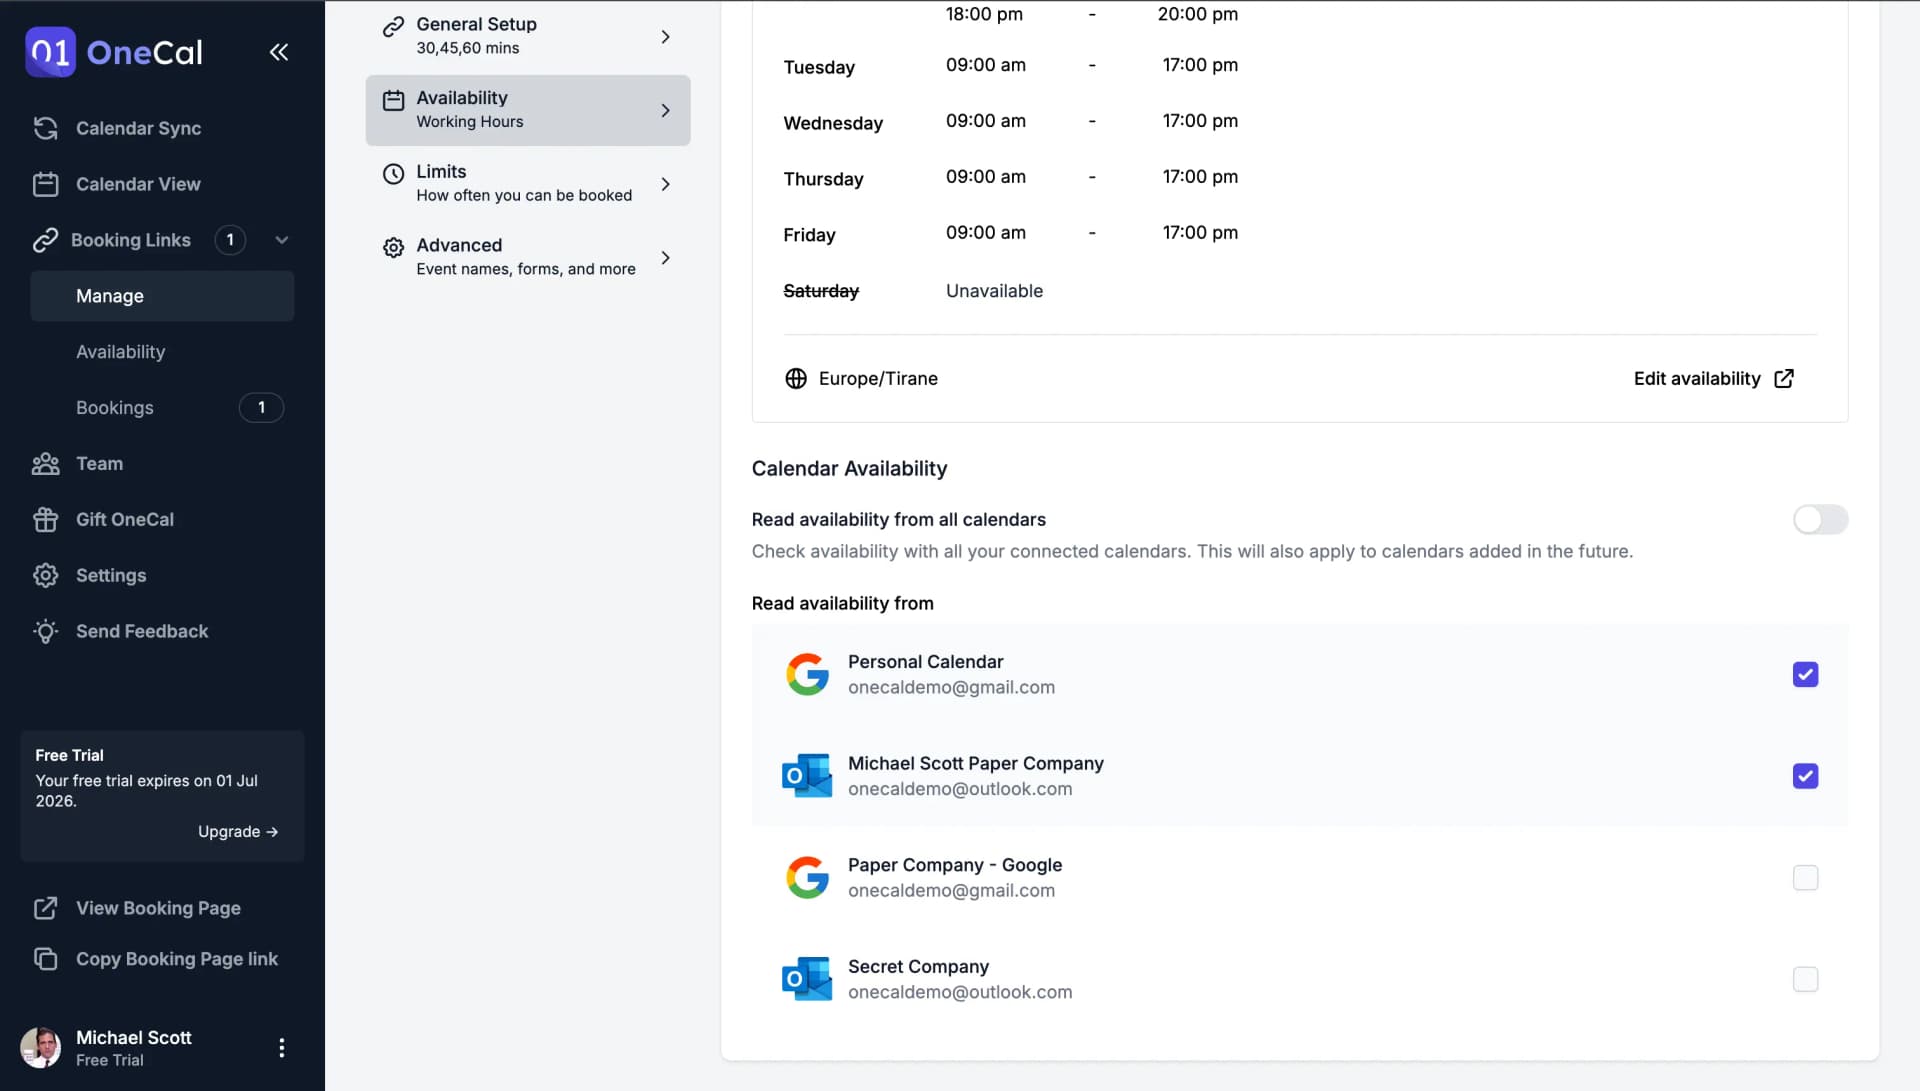Click the Booking Links chain icon
Viewport: 1920px width, 1091px height.
tap(46, 240)
